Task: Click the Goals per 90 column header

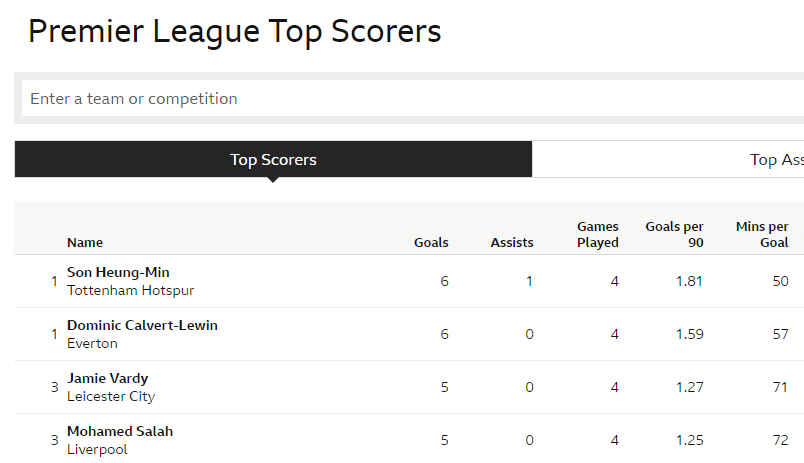Action: 674,234
